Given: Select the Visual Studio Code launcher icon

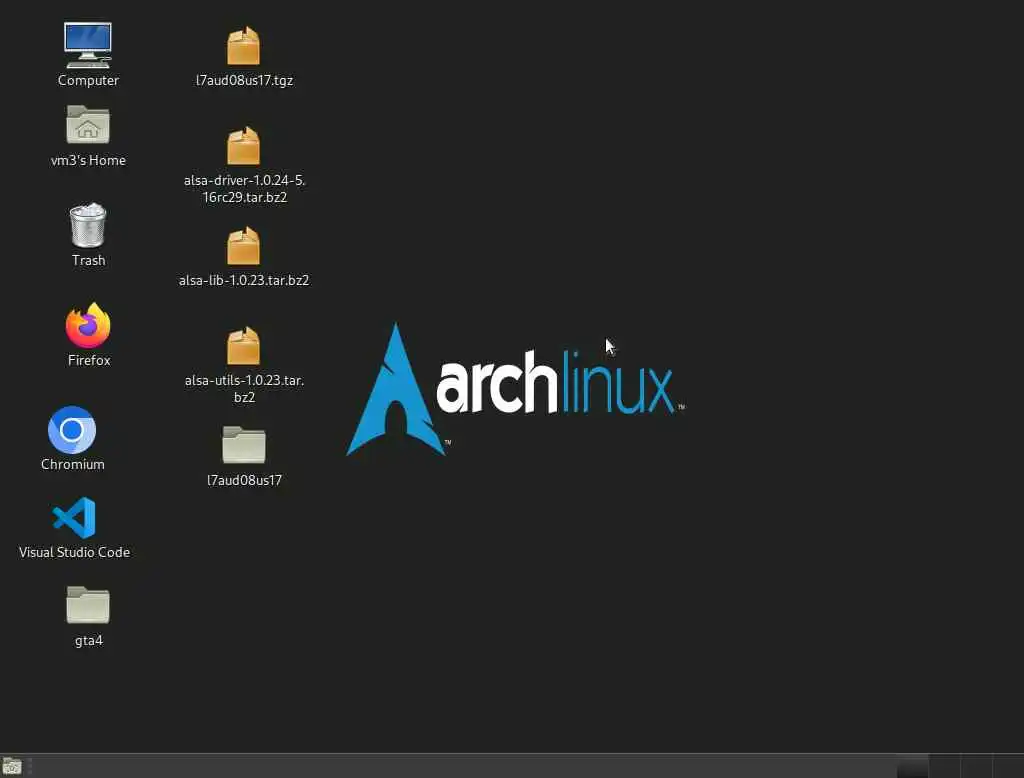Looking at the screenshot, I should (74, 518).
